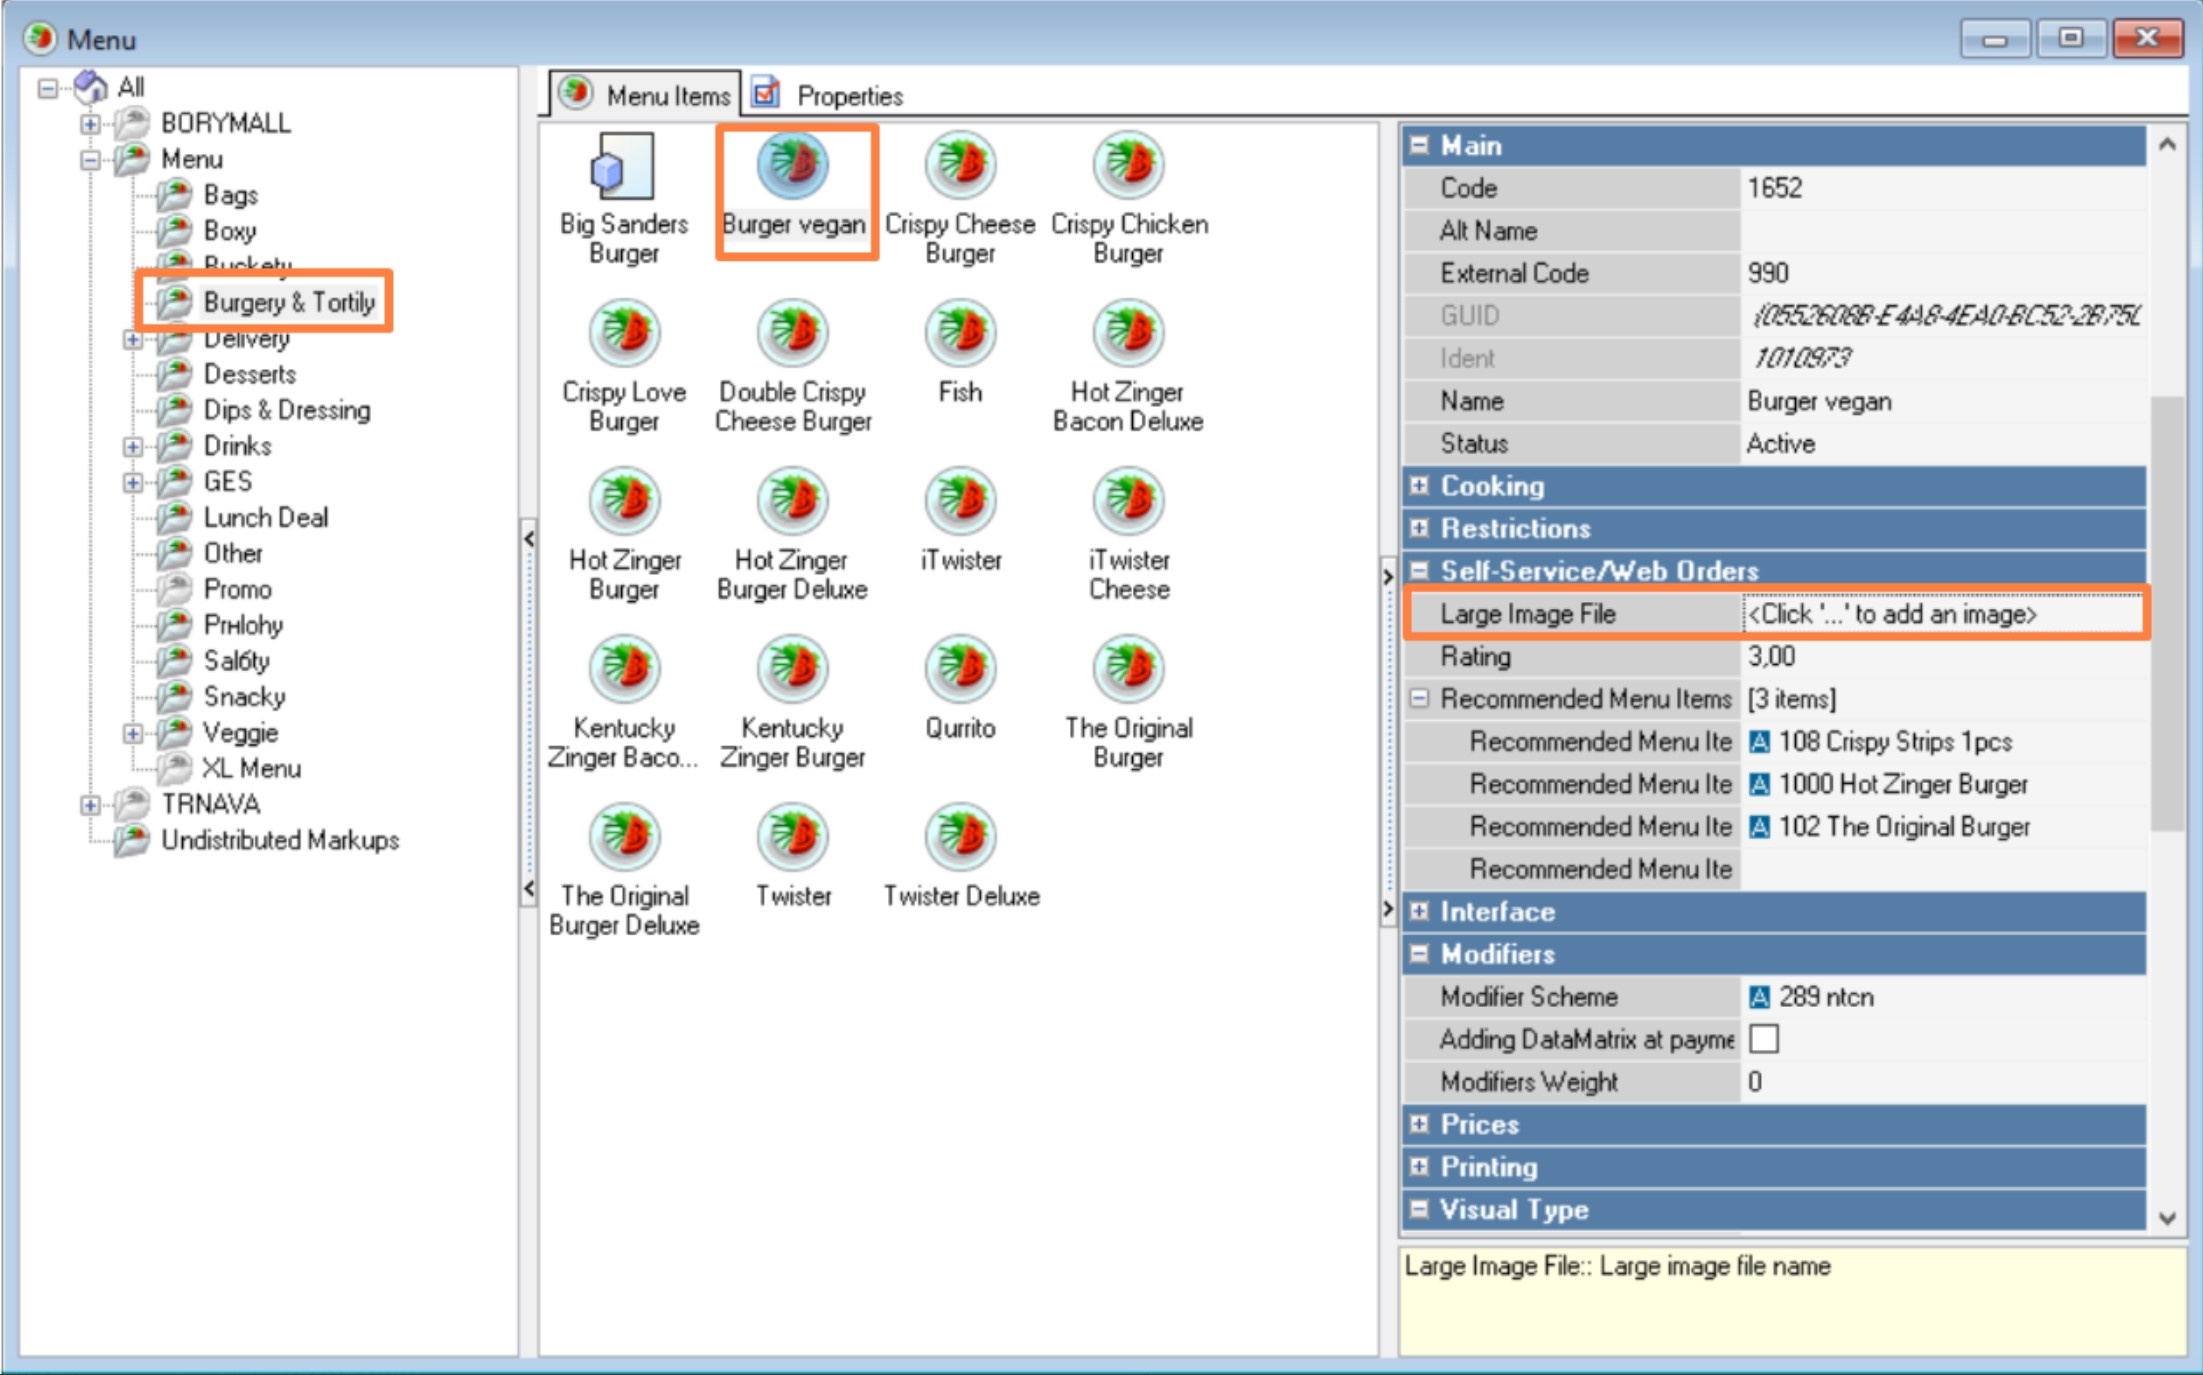Click the iTwister Cheese item icon
Image resolution: width=2203 pixels, height=1375 pixels.
1128,502
